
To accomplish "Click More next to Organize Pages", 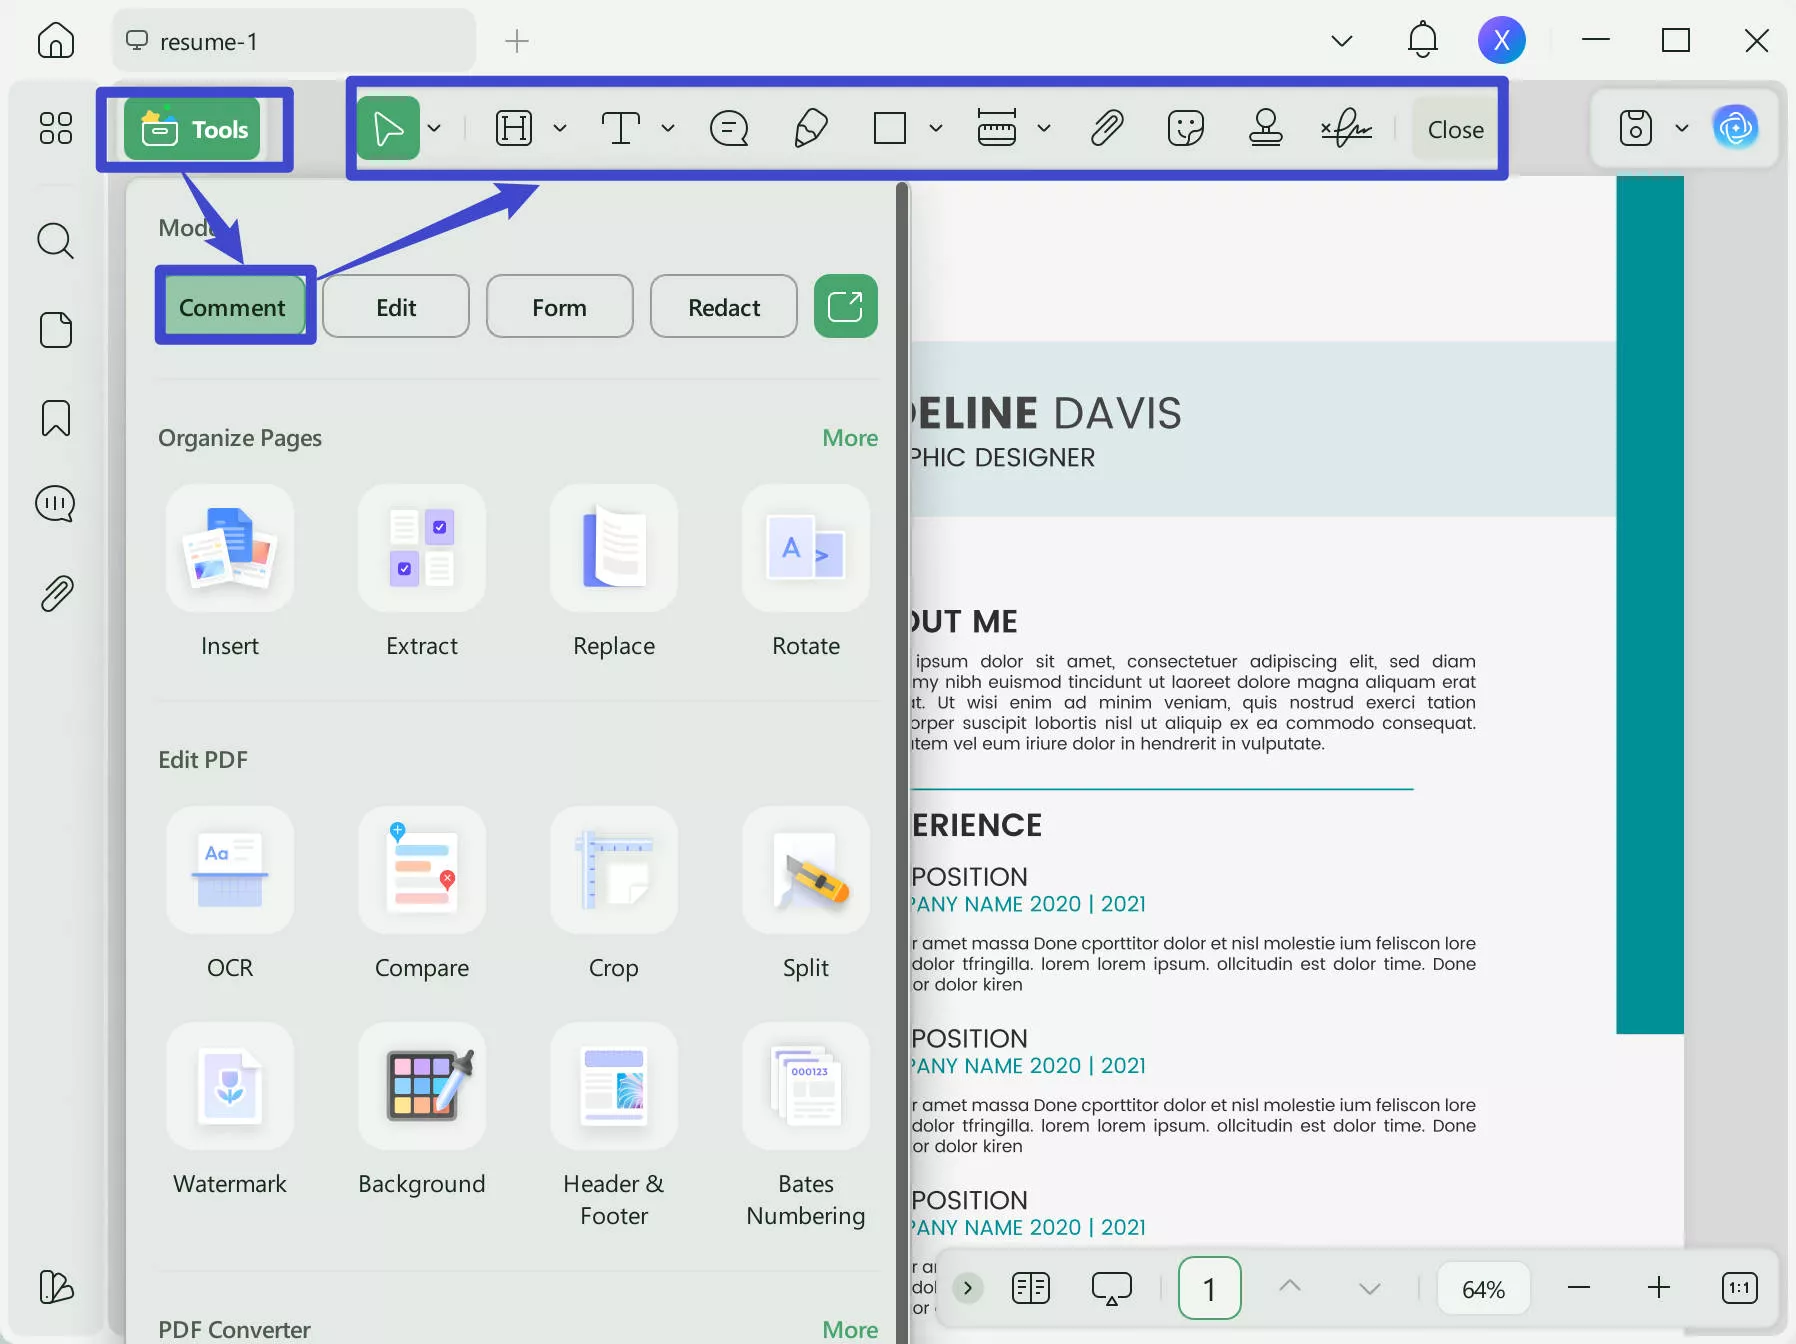I will [849, 437].
